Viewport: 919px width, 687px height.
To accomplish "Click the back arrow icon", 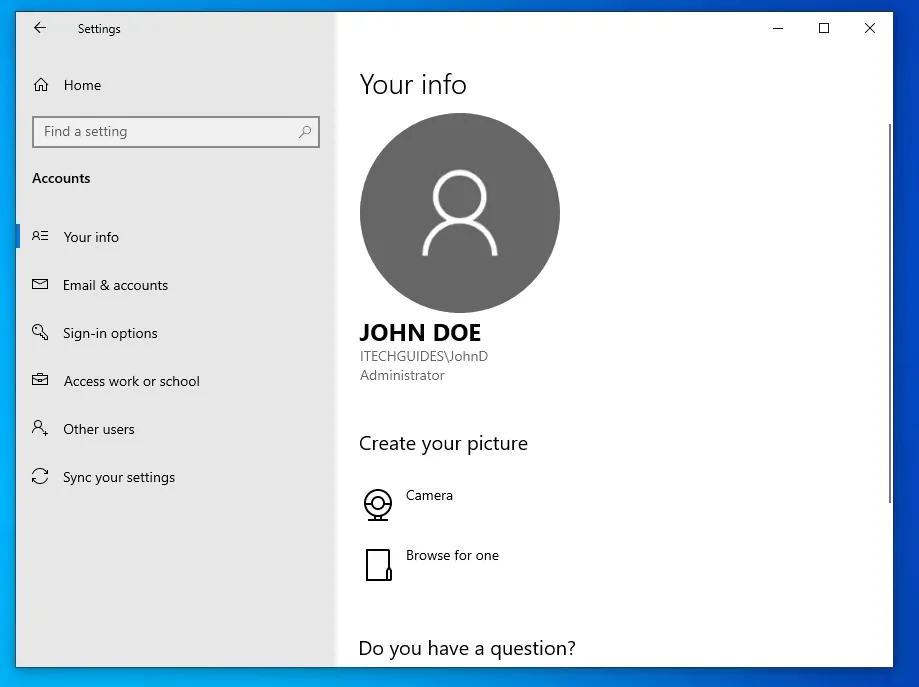I will [39, 28].
